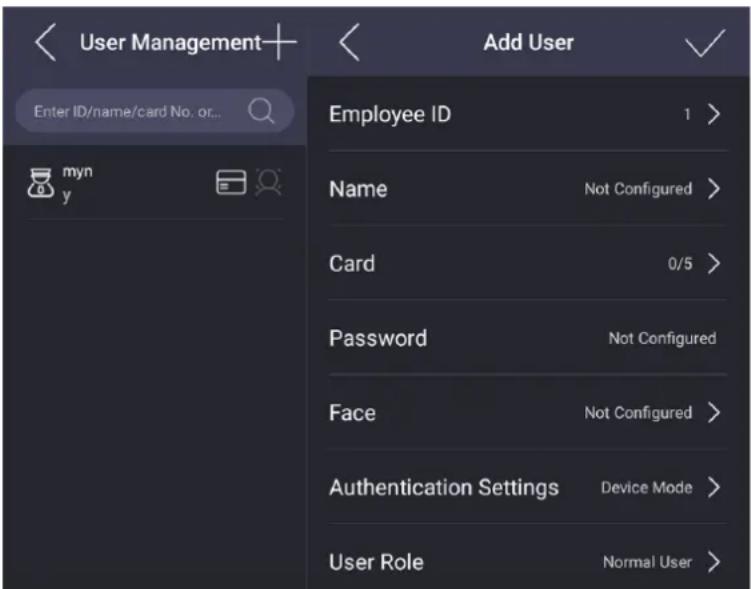
Task: Go back from Add User screen
Action: point(350,42)
